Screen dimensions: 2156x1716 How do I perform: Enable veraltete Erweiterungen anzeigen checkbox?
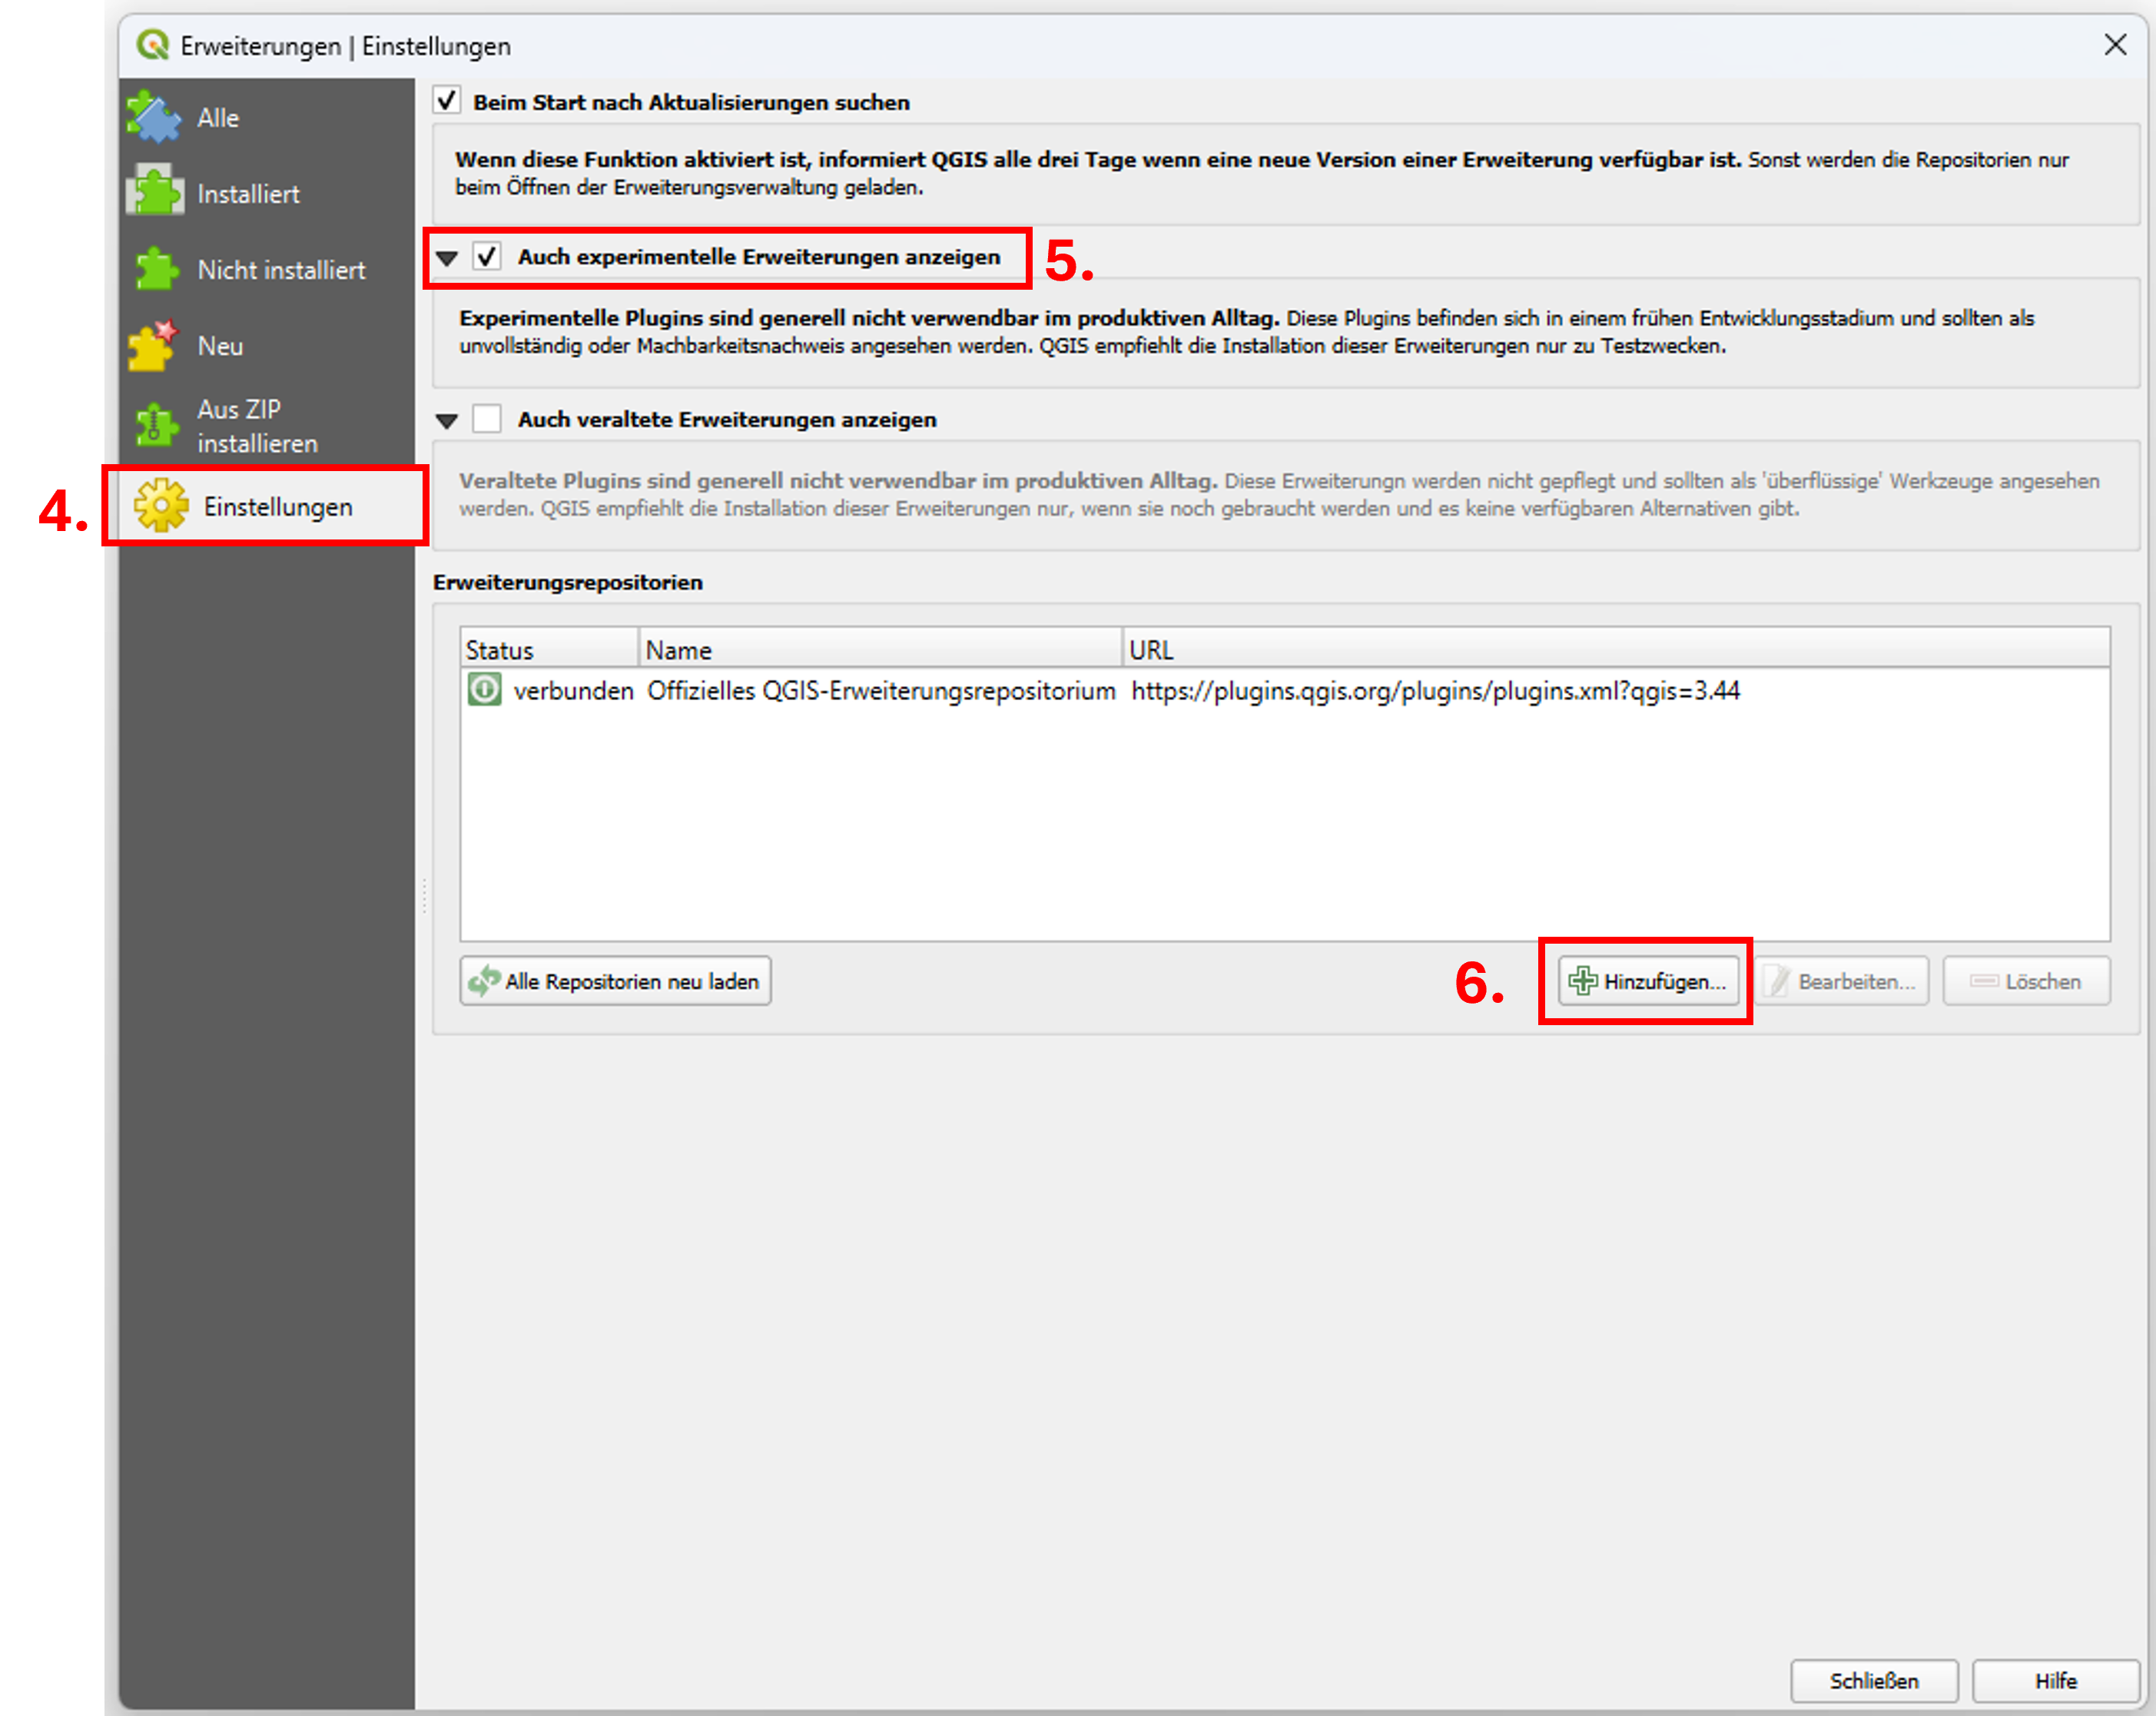click(x=487, y=419)
